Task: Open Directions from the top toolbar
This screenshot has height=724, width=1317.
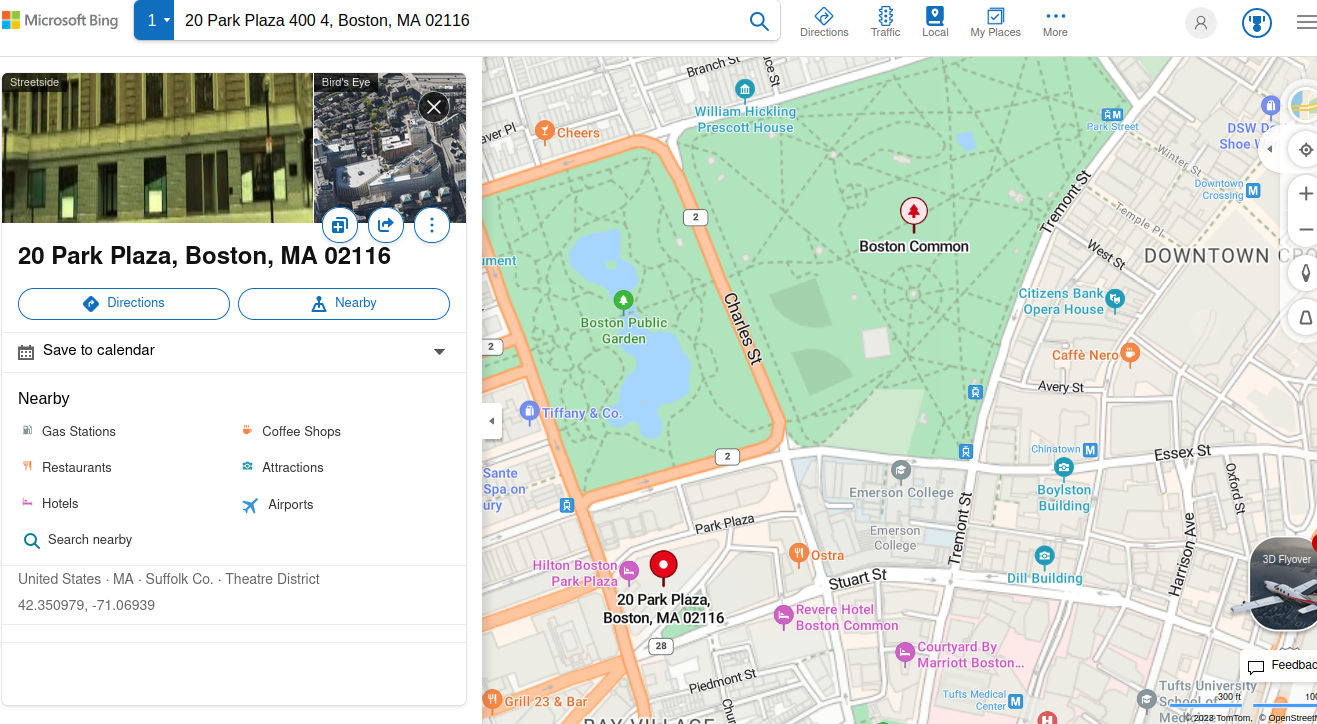Action: click(824, 22)
